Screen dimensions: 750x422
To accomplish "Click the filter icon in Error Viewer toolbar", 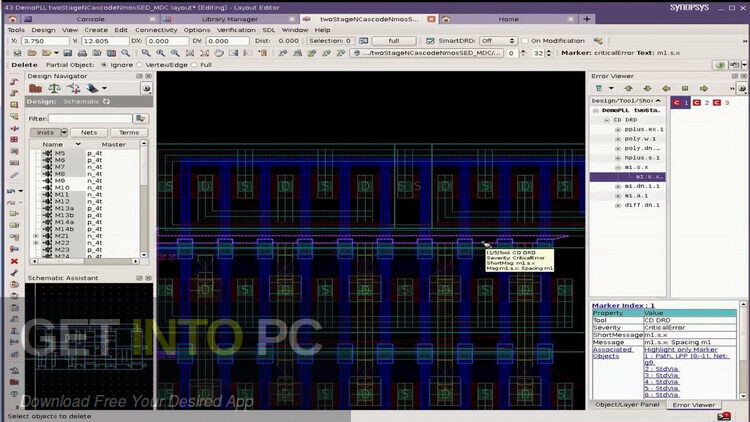I will pos(599,89).
